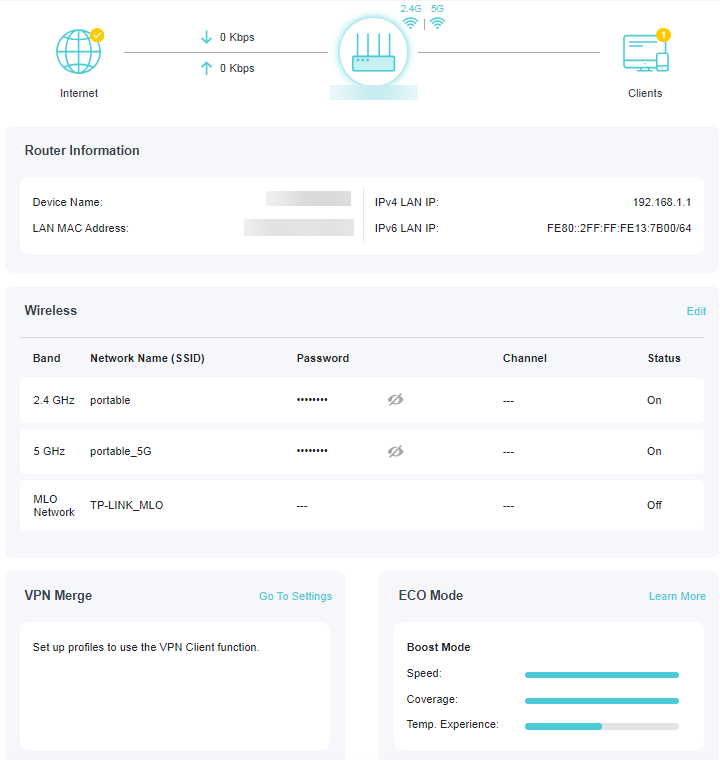
Task: Click the Password column header
Action: pos(323,358)
